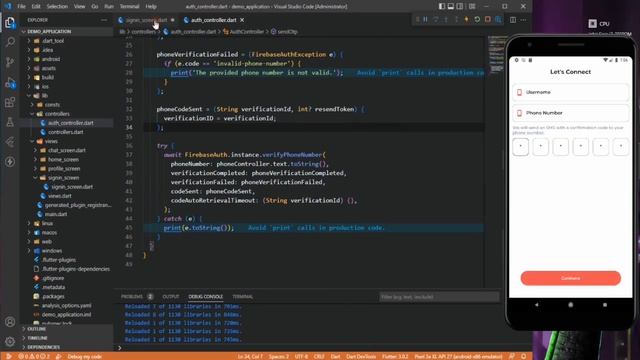This screenshot has width=640, height=360.
Task: Open the Testing flask view
Action: click(x=10, y=122)
